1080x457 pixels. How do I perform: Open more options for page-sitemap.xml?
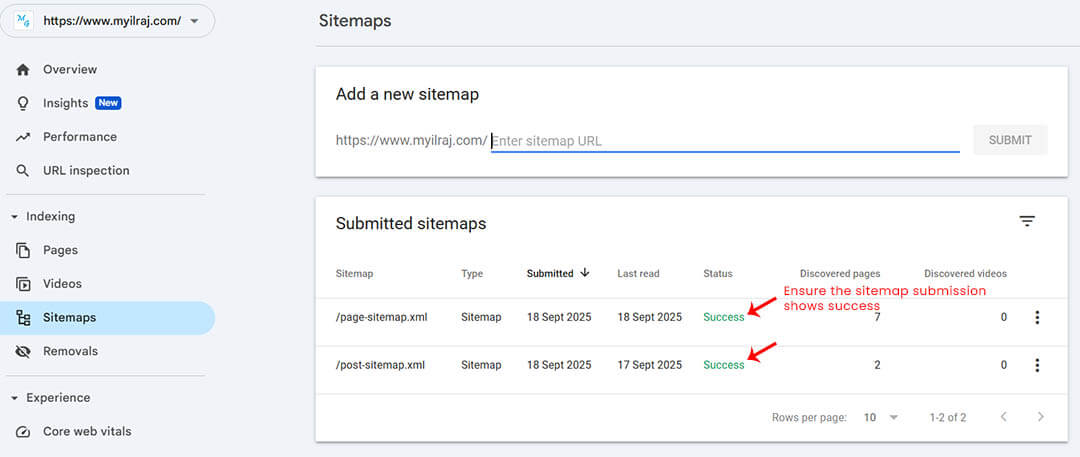[1037, 318]
